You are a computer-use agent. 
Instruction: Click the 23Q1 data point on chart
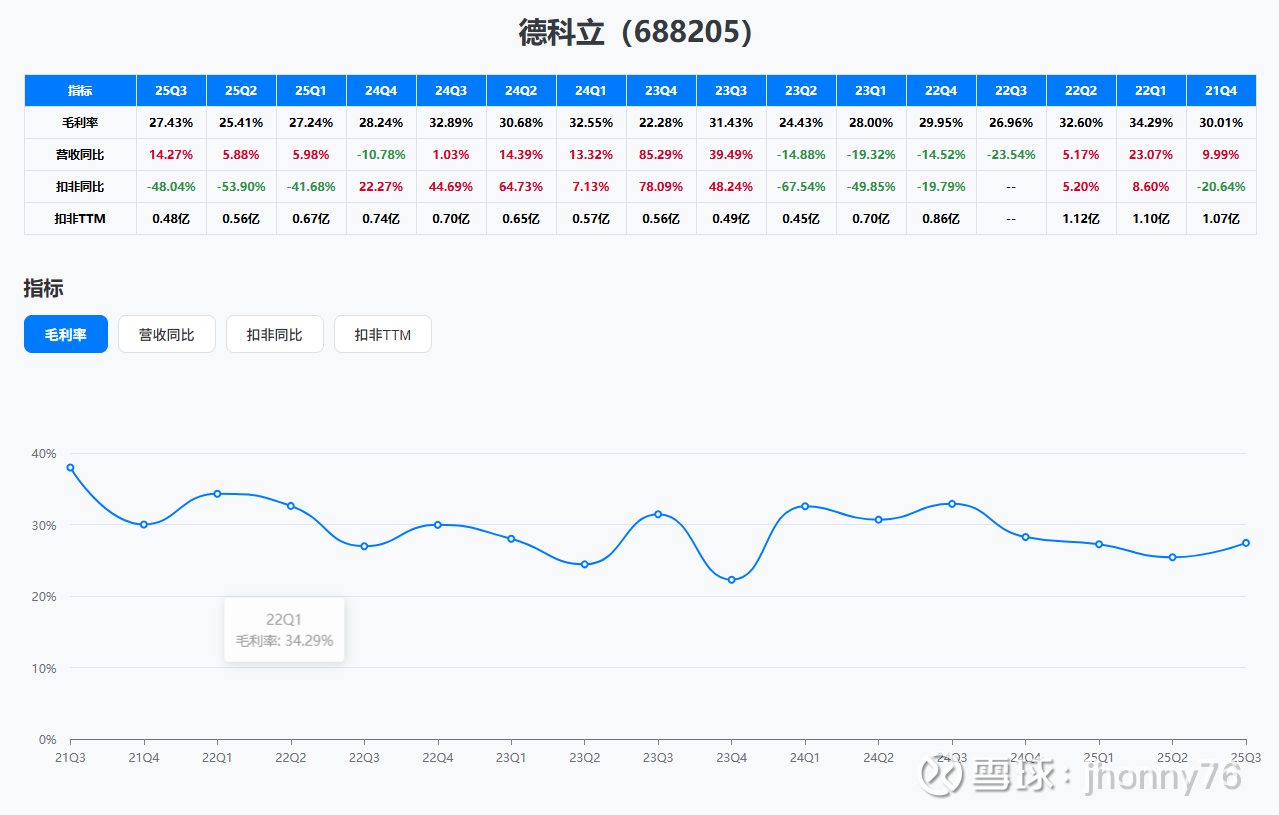511,539
